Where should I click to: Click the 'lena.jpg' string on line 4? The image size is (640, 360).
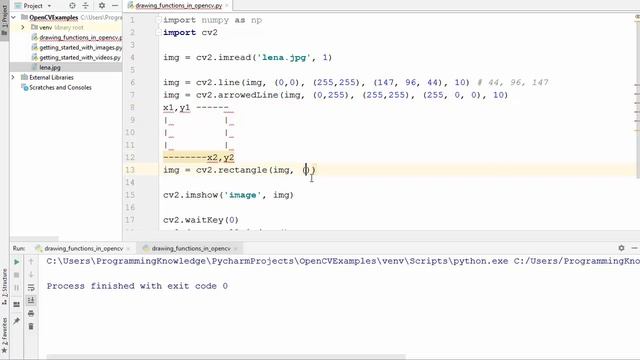coord(284,58)
